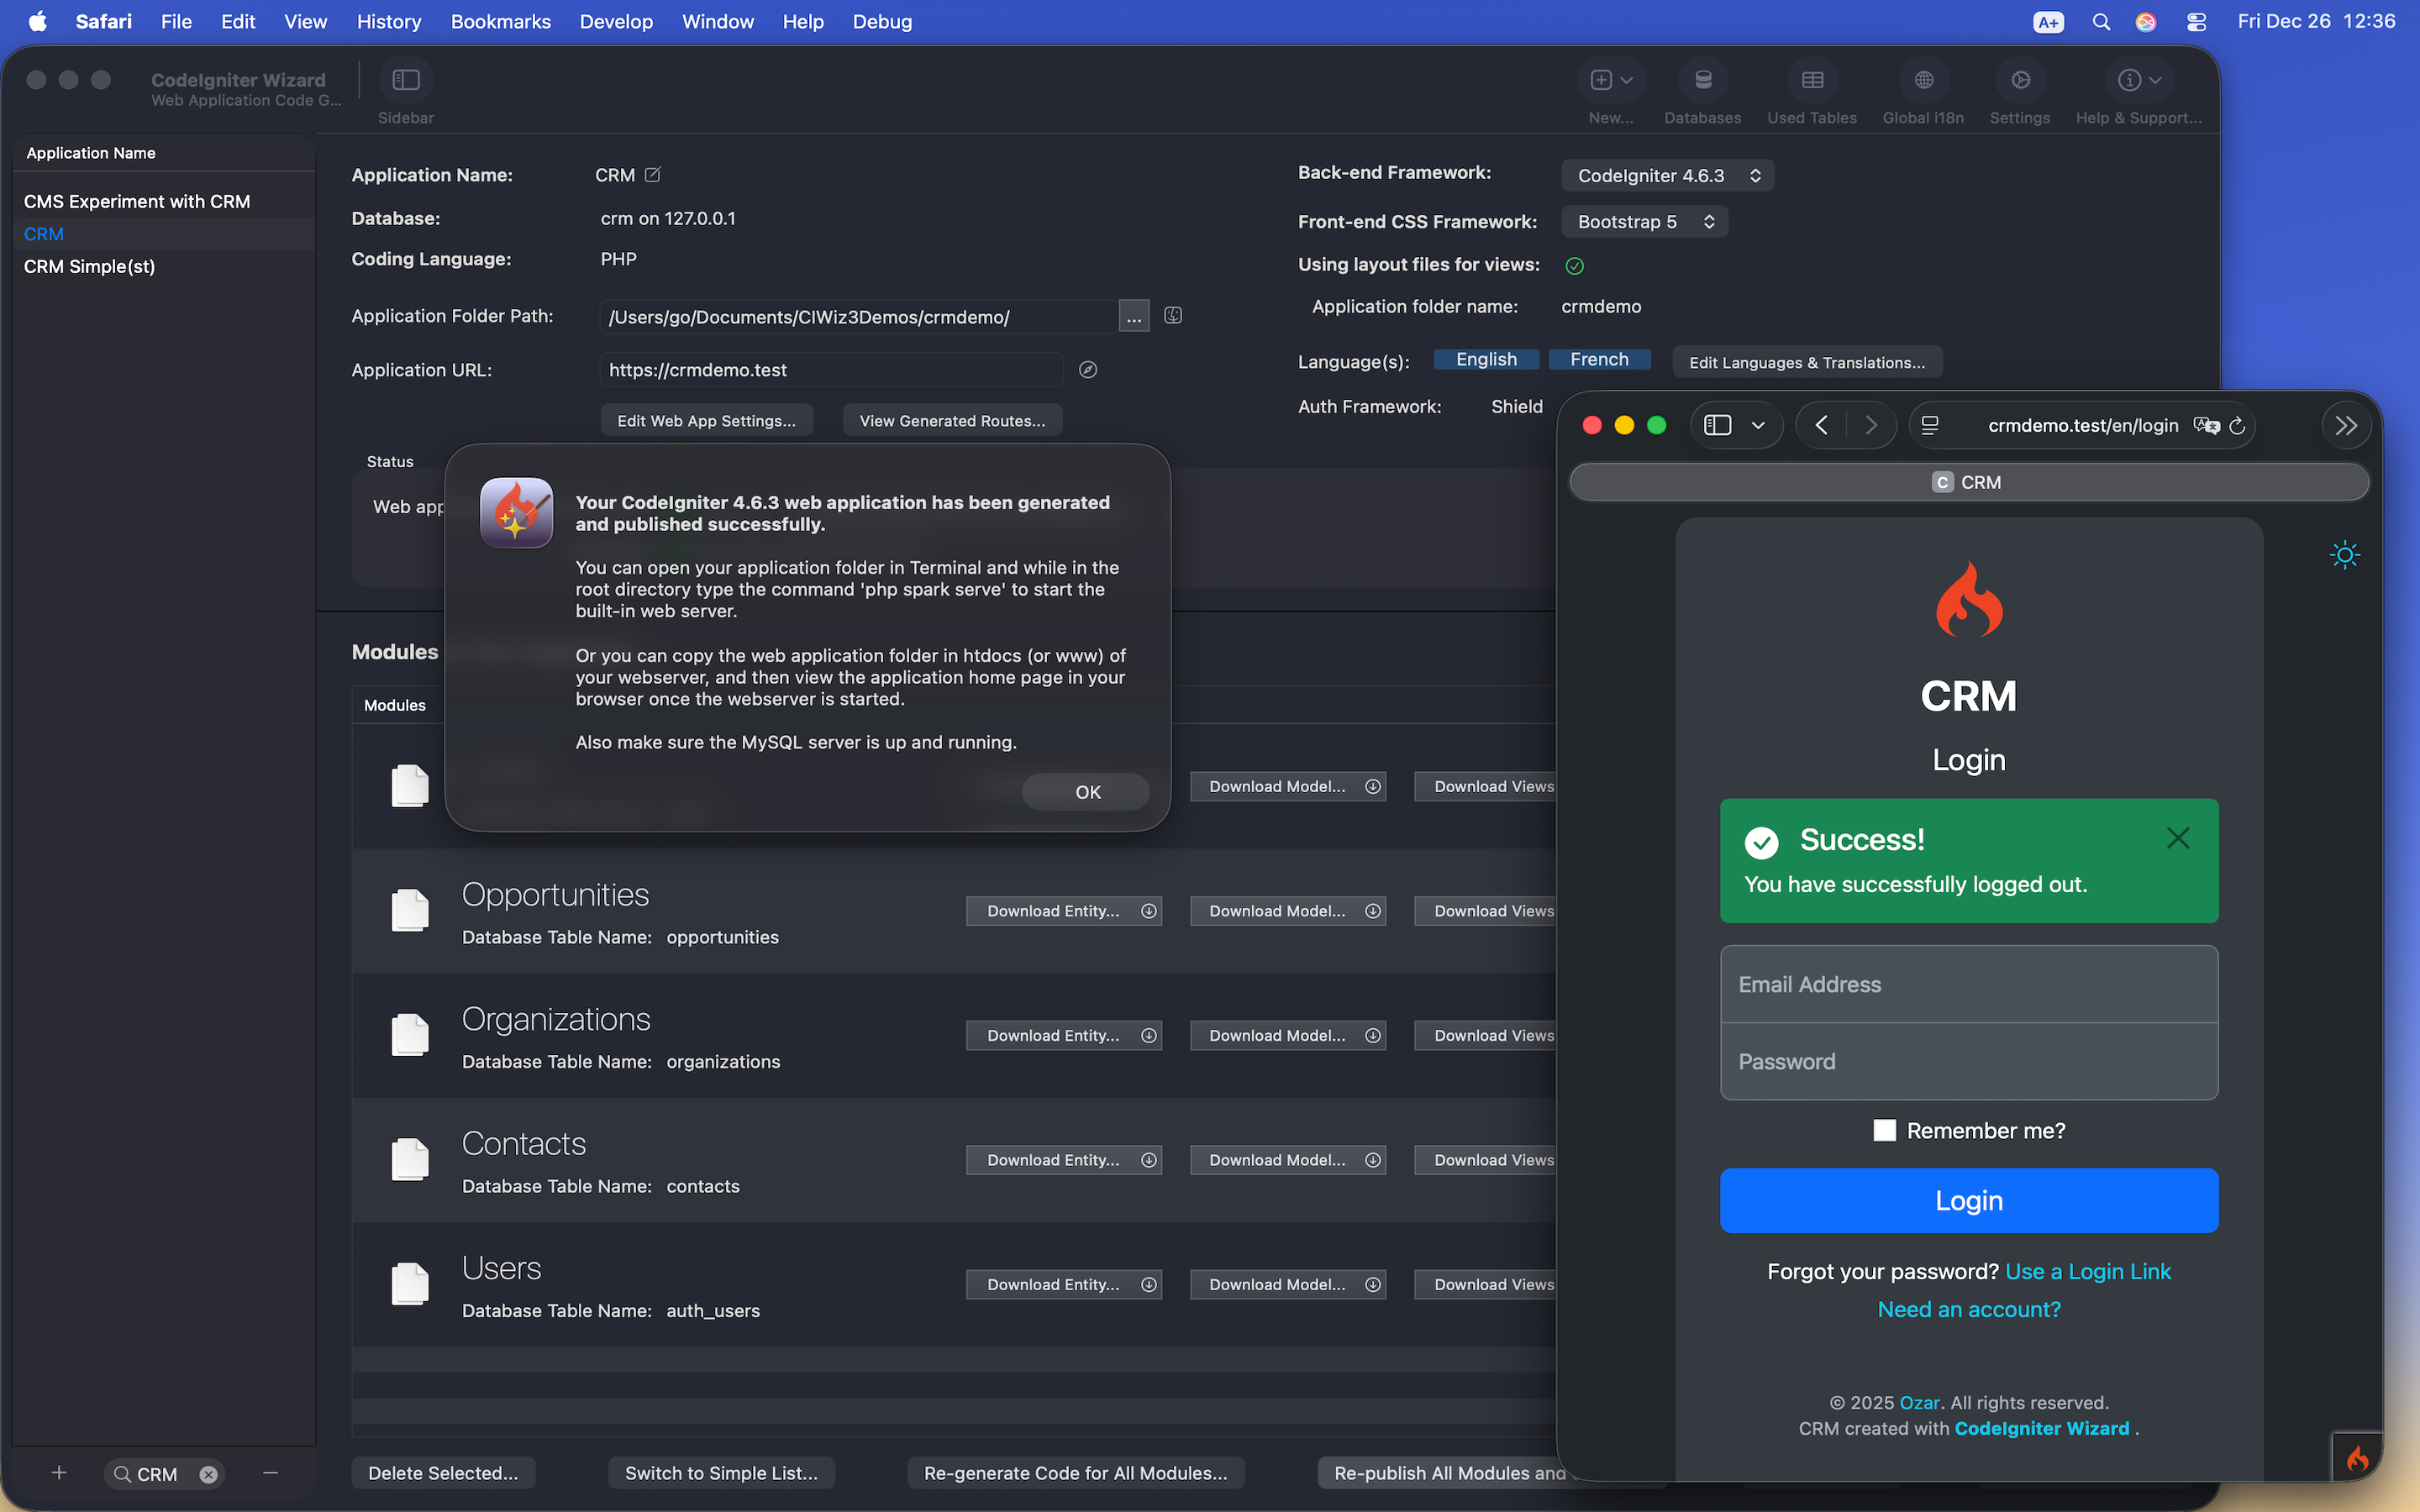Image resolution: width=2420 pixels, height=1512 pixels.
Task: Clear the CRM search filter
Action: 208,1474
